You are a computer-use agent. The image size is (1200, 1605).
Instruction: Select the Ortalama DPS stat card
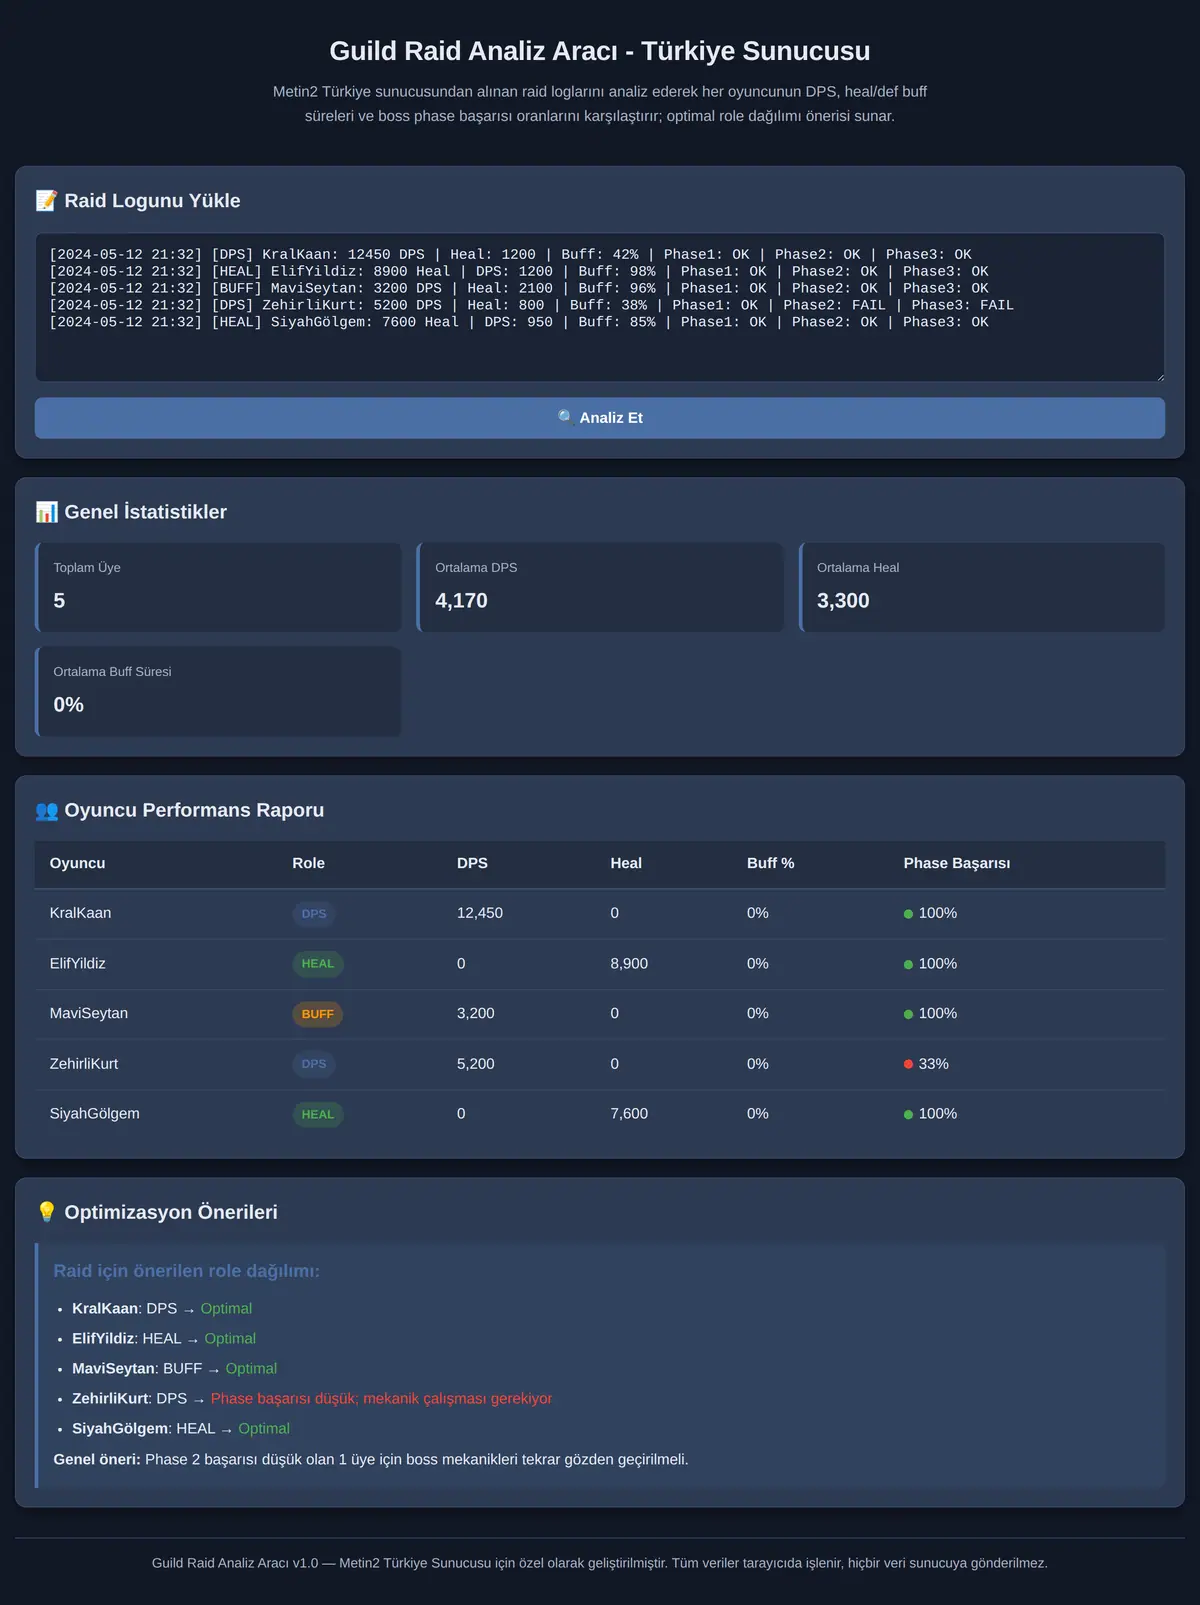point(600,587)
